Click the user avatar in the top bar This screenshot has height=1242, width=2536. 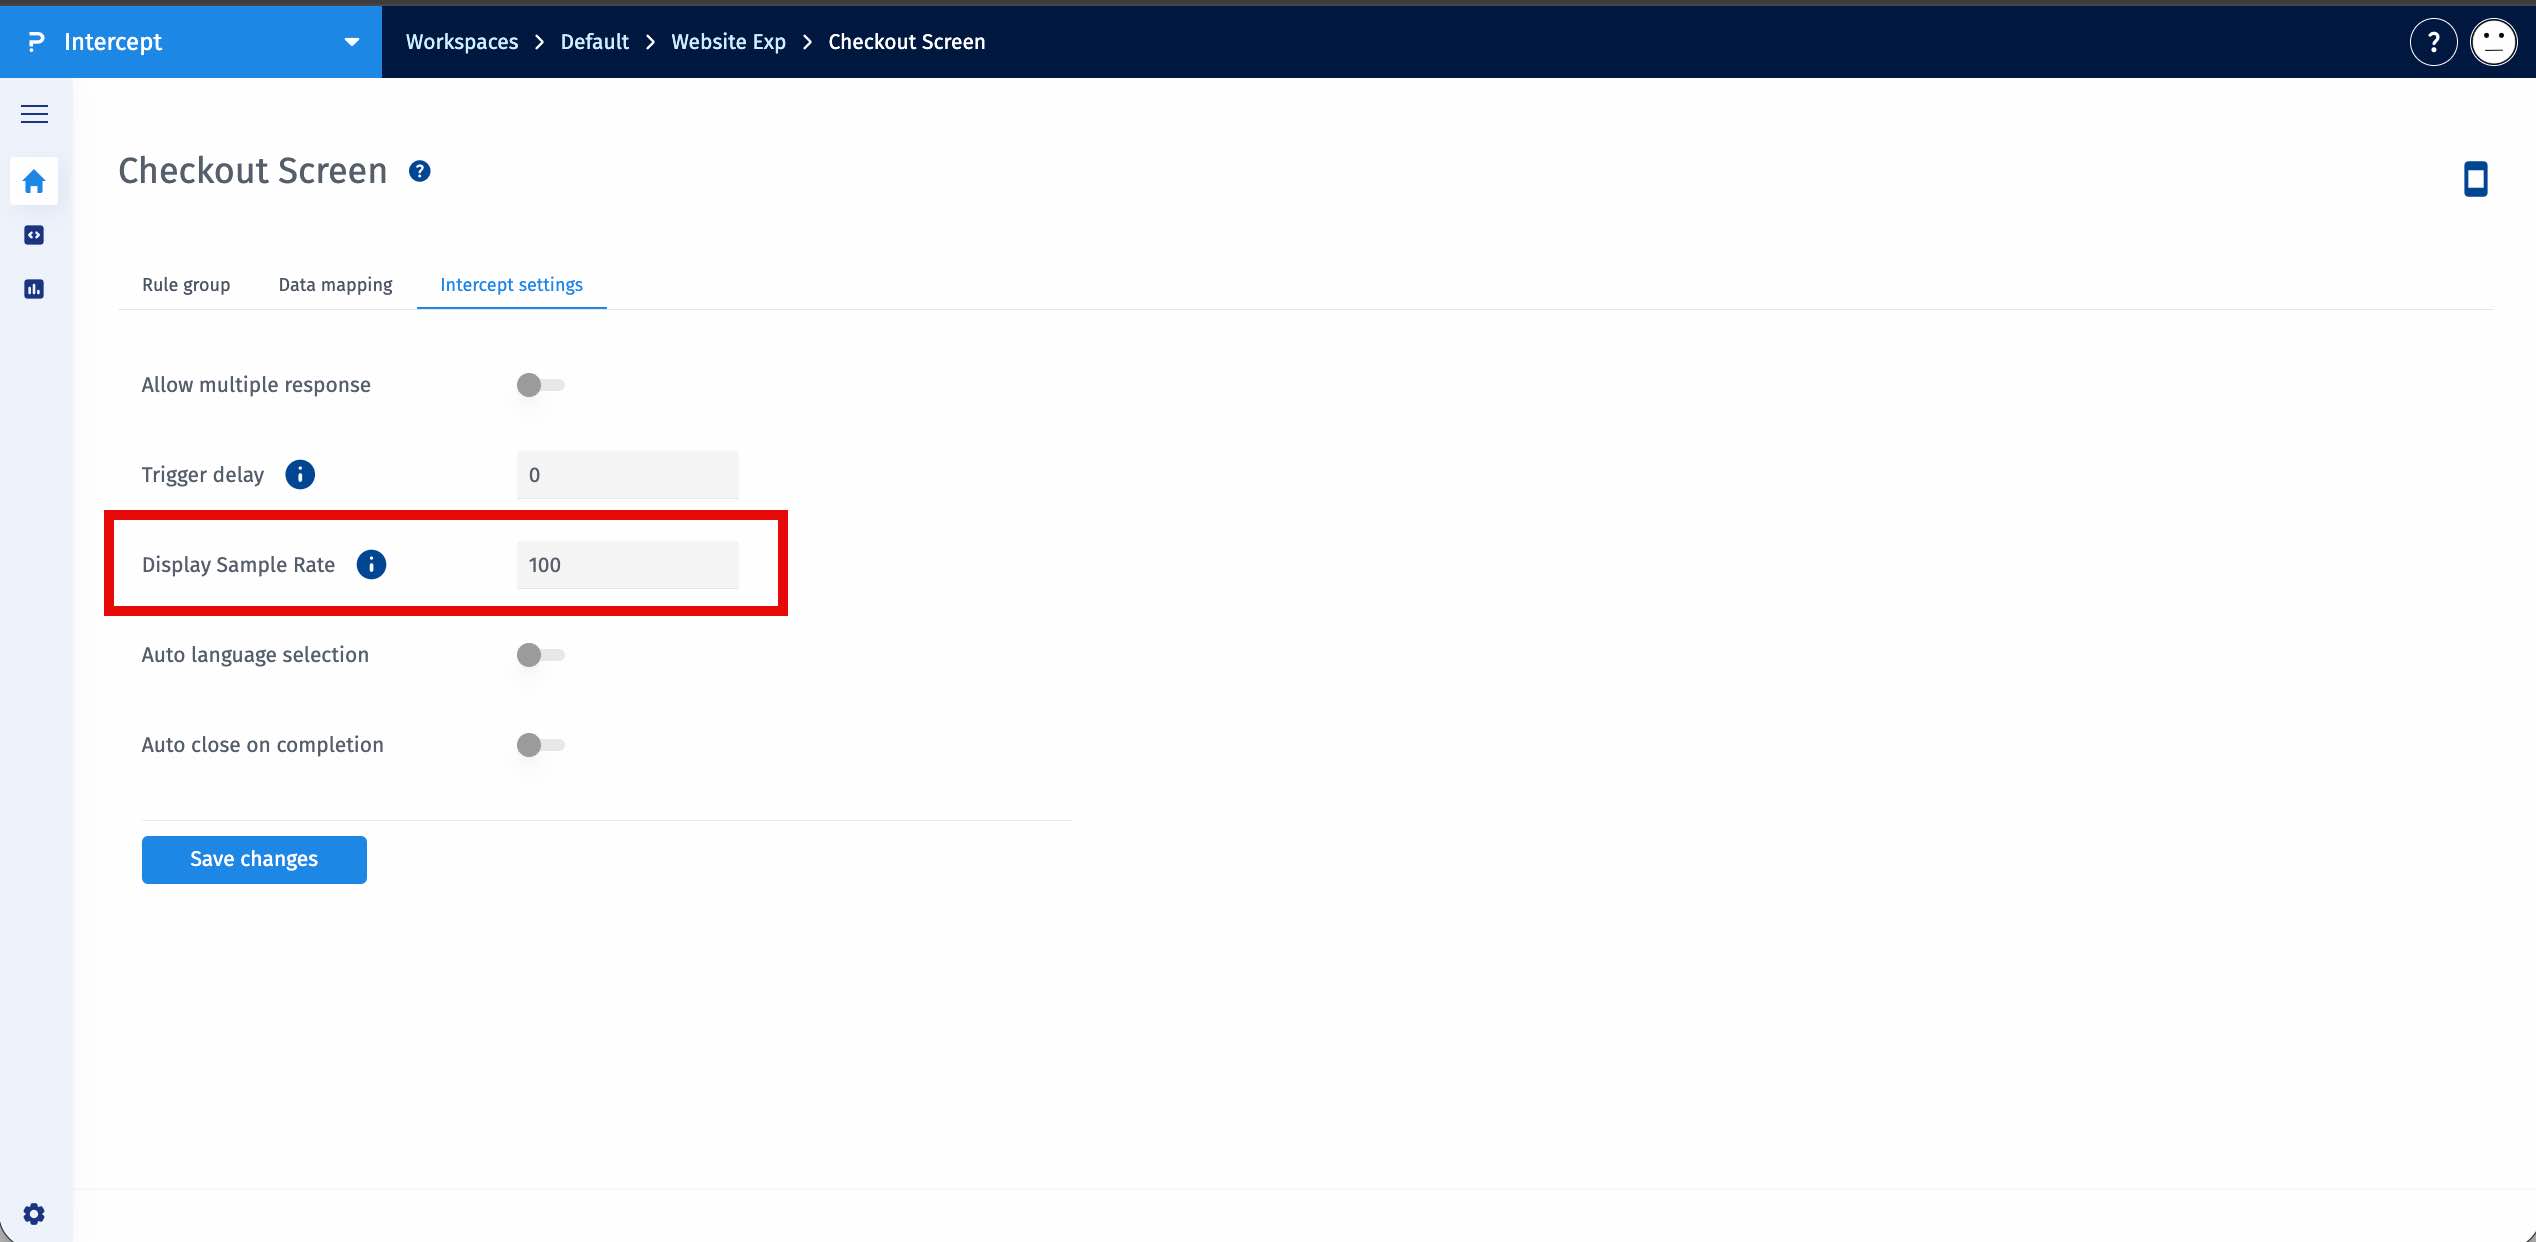(x=2493, y=41)
